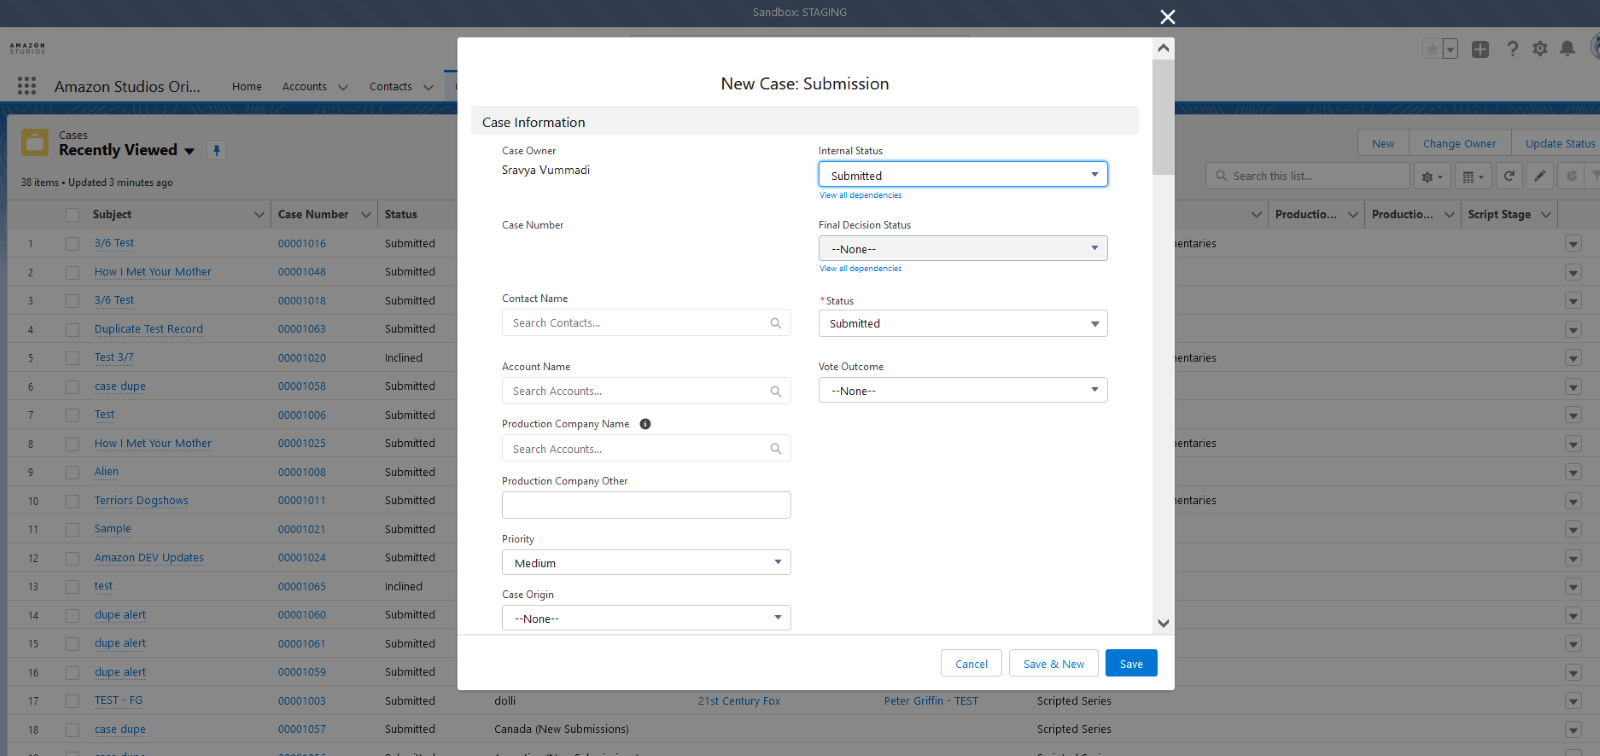Open row actions for case 00001003
1600x756 pixels.
(1573, 701)
